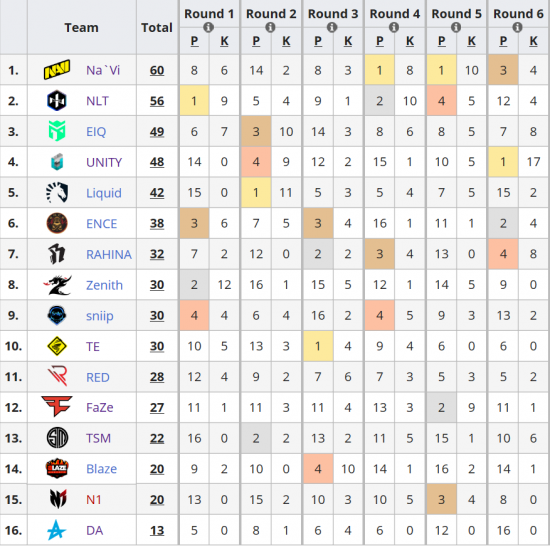
Task: Open the NLT team link
Action: (x=97, y=101)
